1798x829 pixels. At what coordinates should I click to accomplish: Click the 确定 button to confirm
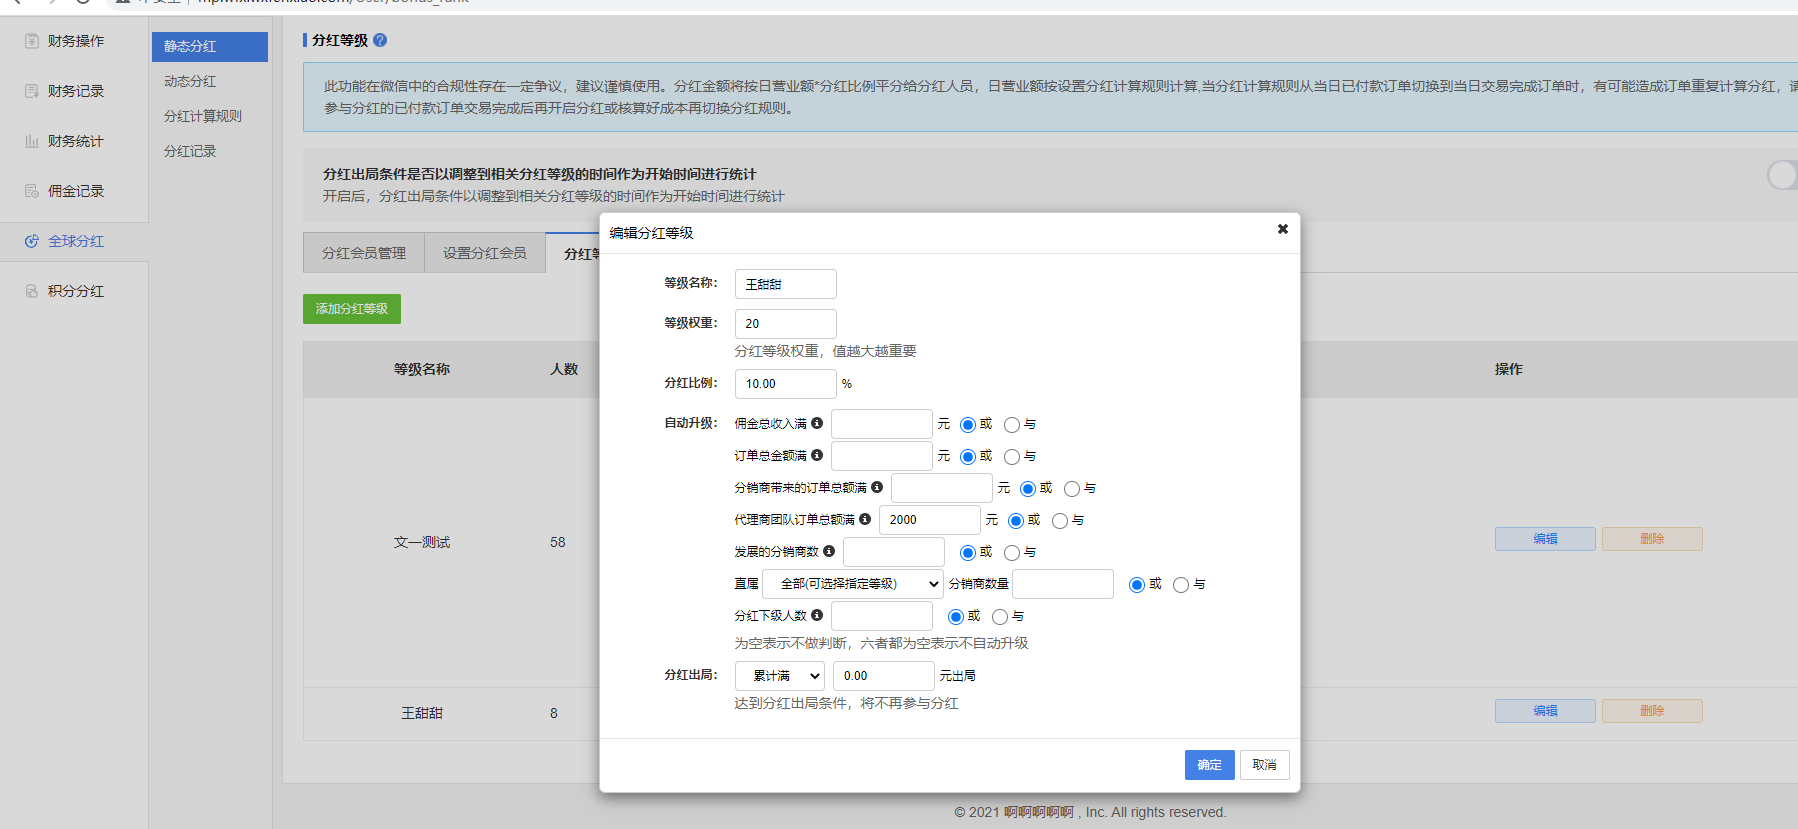1209,765
